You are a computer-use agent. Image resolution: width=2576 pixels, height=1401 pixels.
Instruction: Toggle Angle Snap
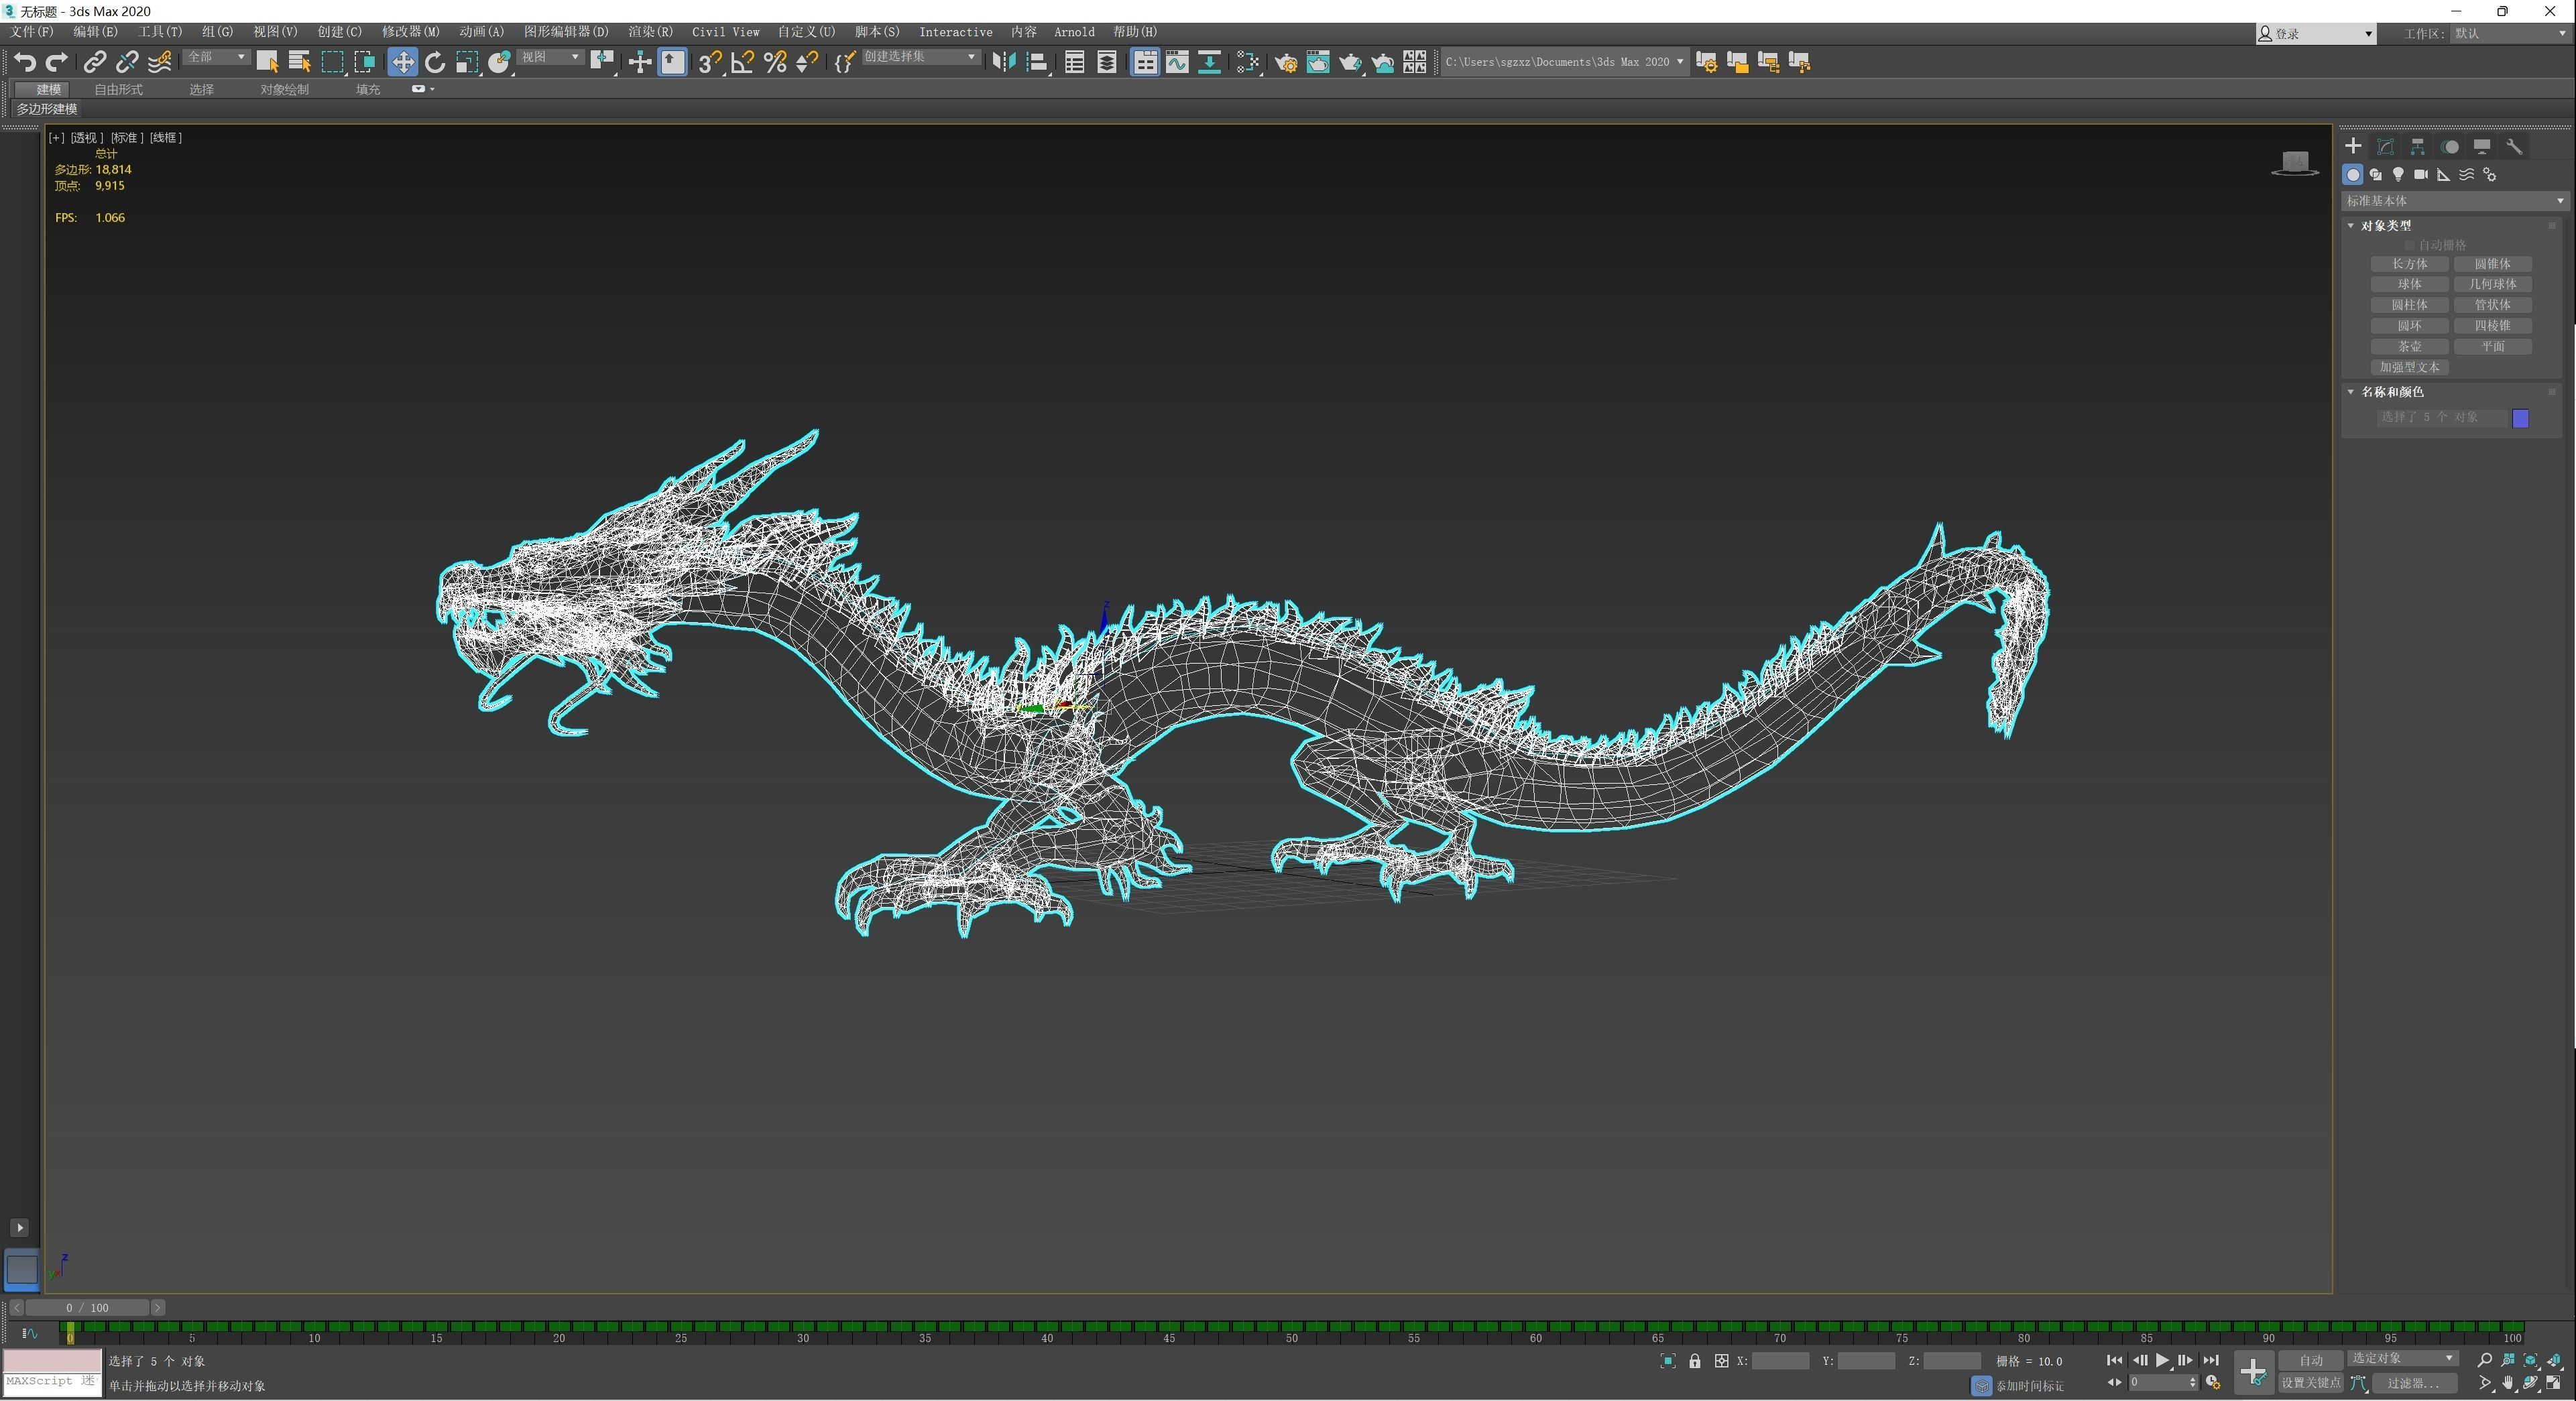[x=743, y=62]
